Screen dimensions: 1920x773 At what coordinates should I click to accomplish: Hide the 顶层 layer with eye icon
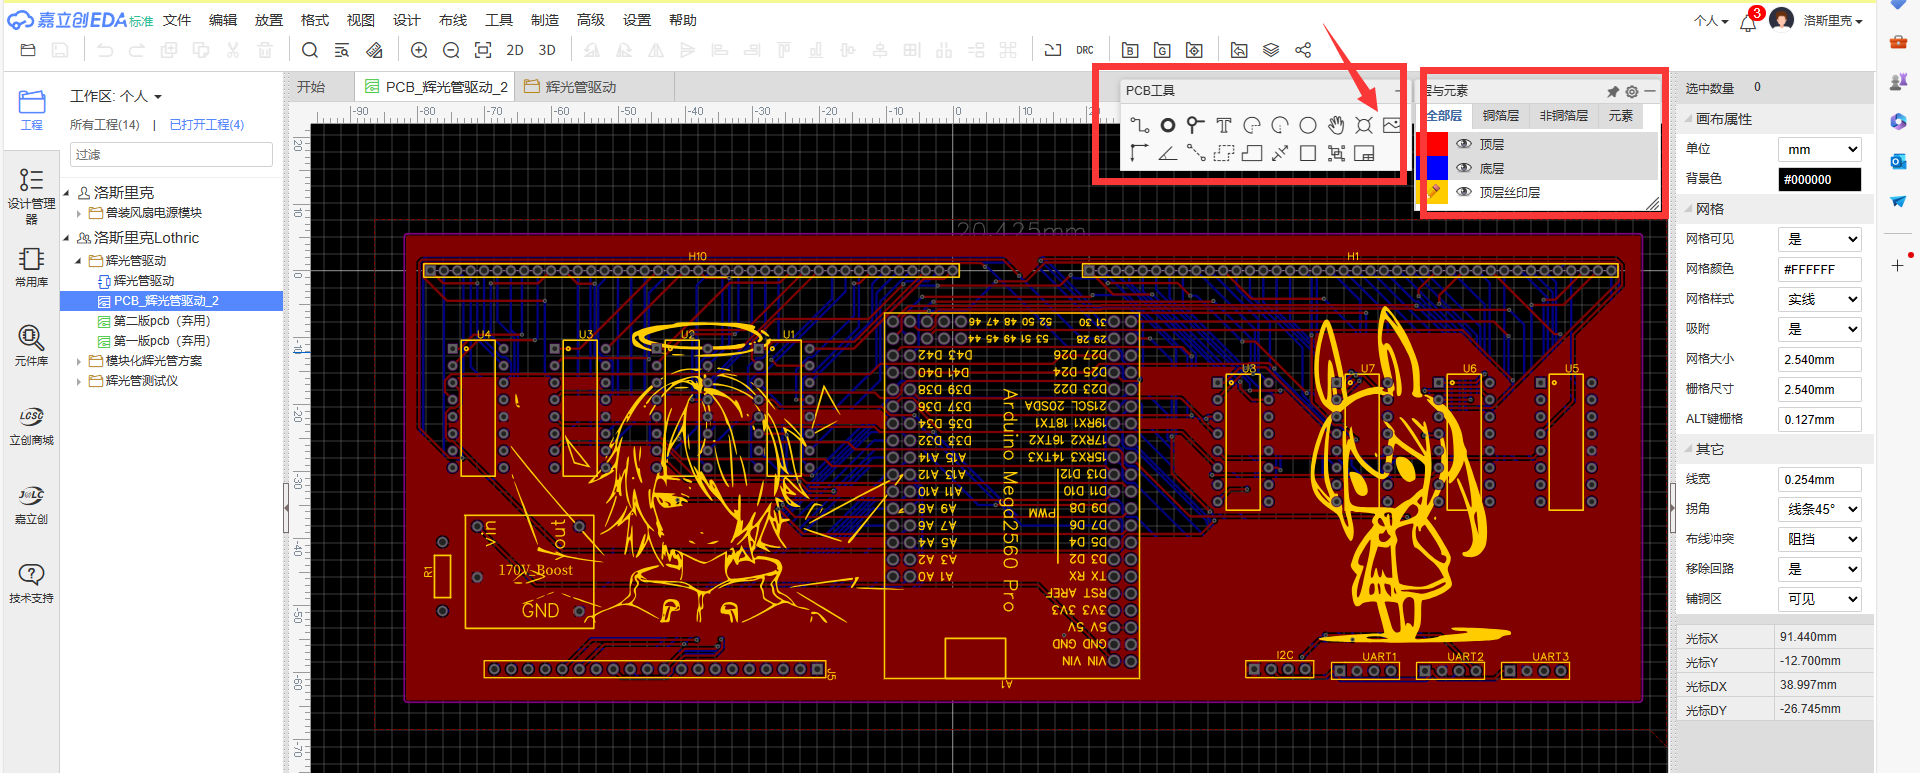1464,144
